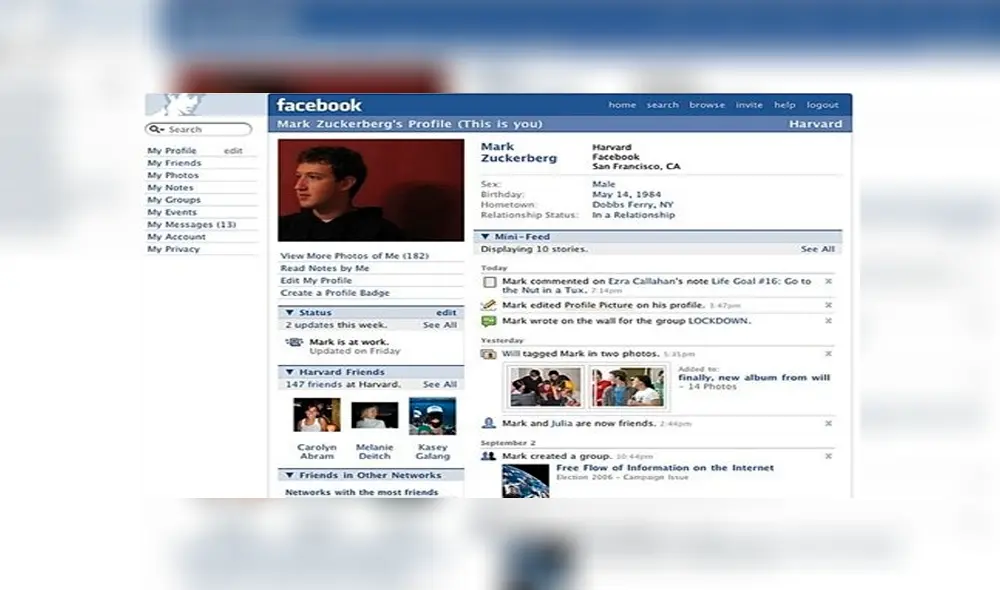
Task: Click the facebook logo
Action: pos(320,104)
